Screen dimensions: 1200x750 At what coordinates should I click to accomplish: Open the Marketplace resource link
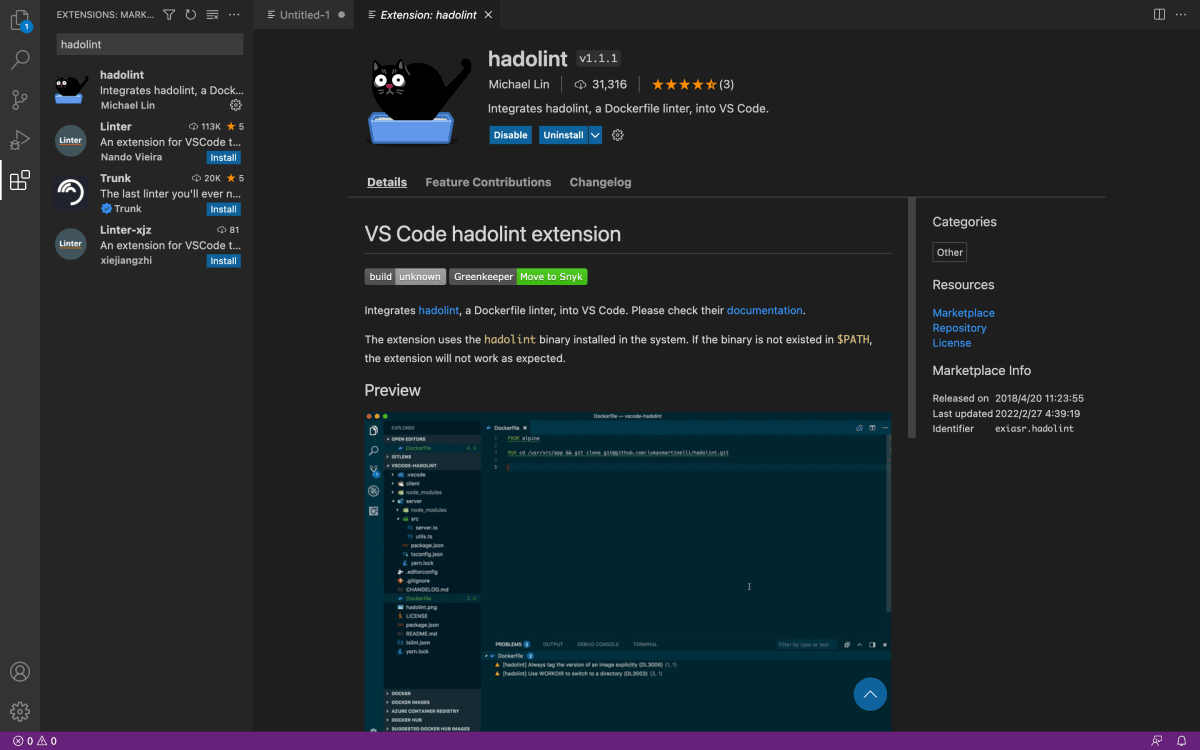(963, 313)
